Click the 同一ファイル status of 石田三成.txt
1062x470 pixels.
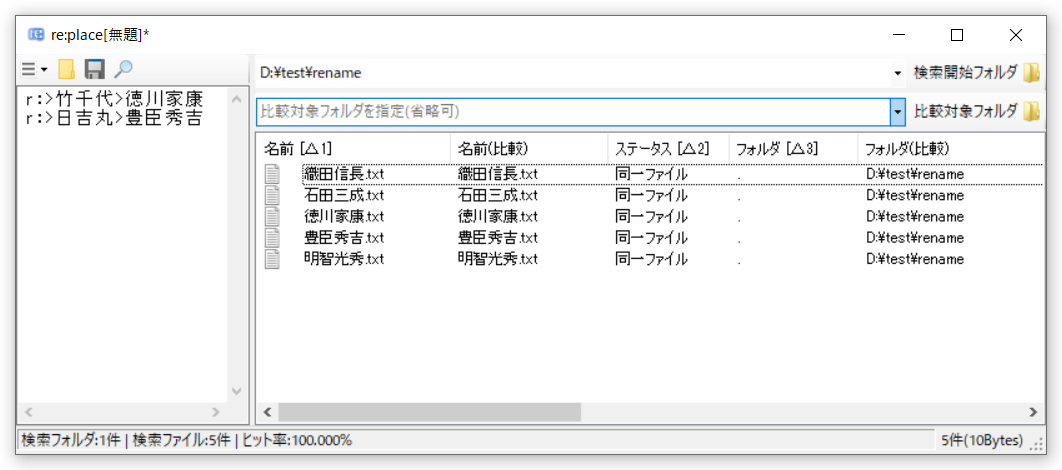point(651,196)
